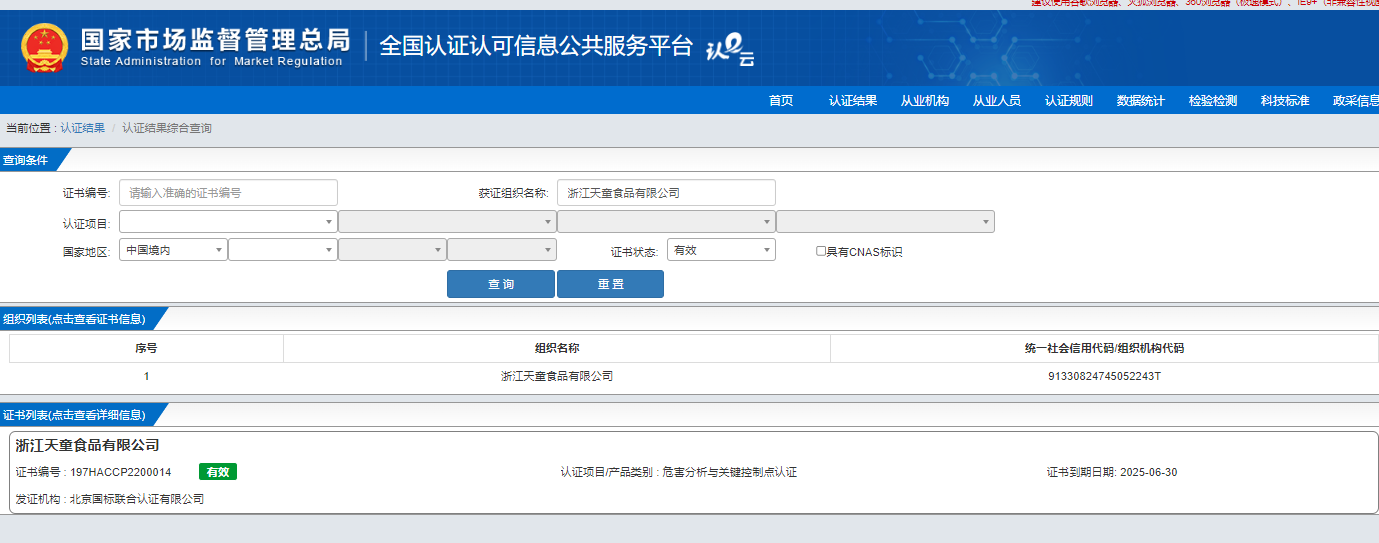Image resolution: width=1379 pixels, height=543 pixels.
Task: Open the 数据统计 nav item
Action: click(x=1141, y=101)
